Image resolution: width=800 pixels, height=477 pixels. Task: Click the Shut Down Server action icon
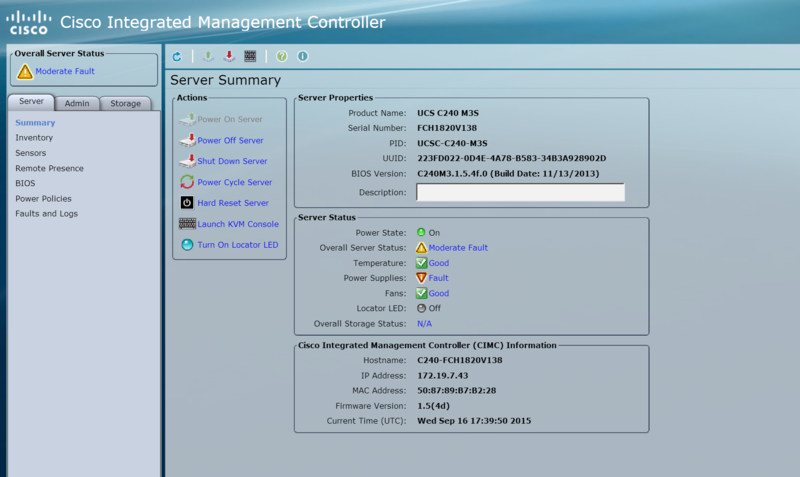coord(187,161)
